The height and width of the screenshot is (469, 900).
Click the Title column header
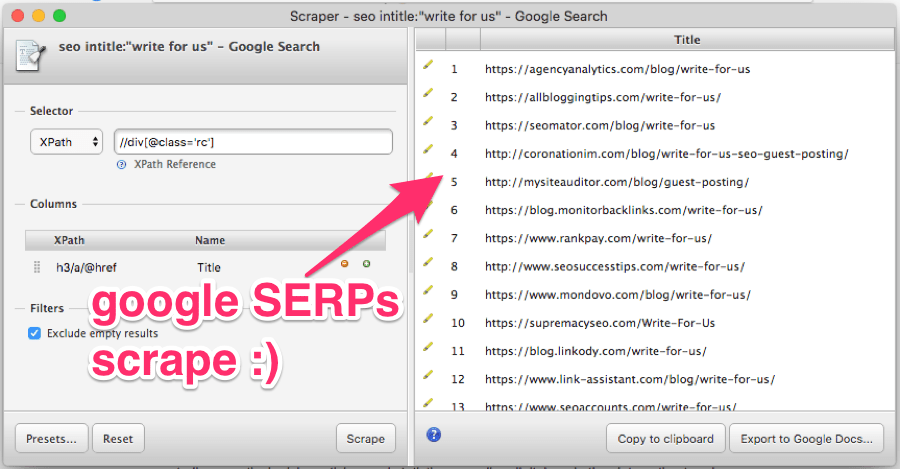tap(687, 40)
